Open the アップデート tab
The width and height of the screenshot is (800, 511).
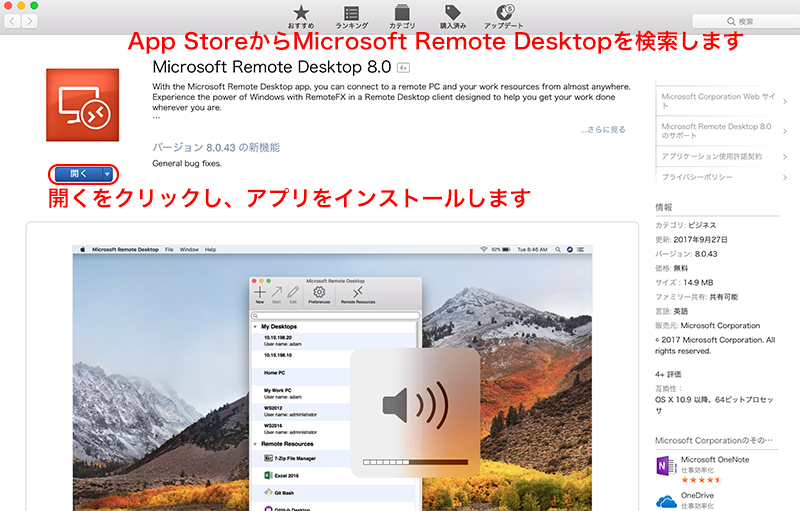(x=504, y=17)
